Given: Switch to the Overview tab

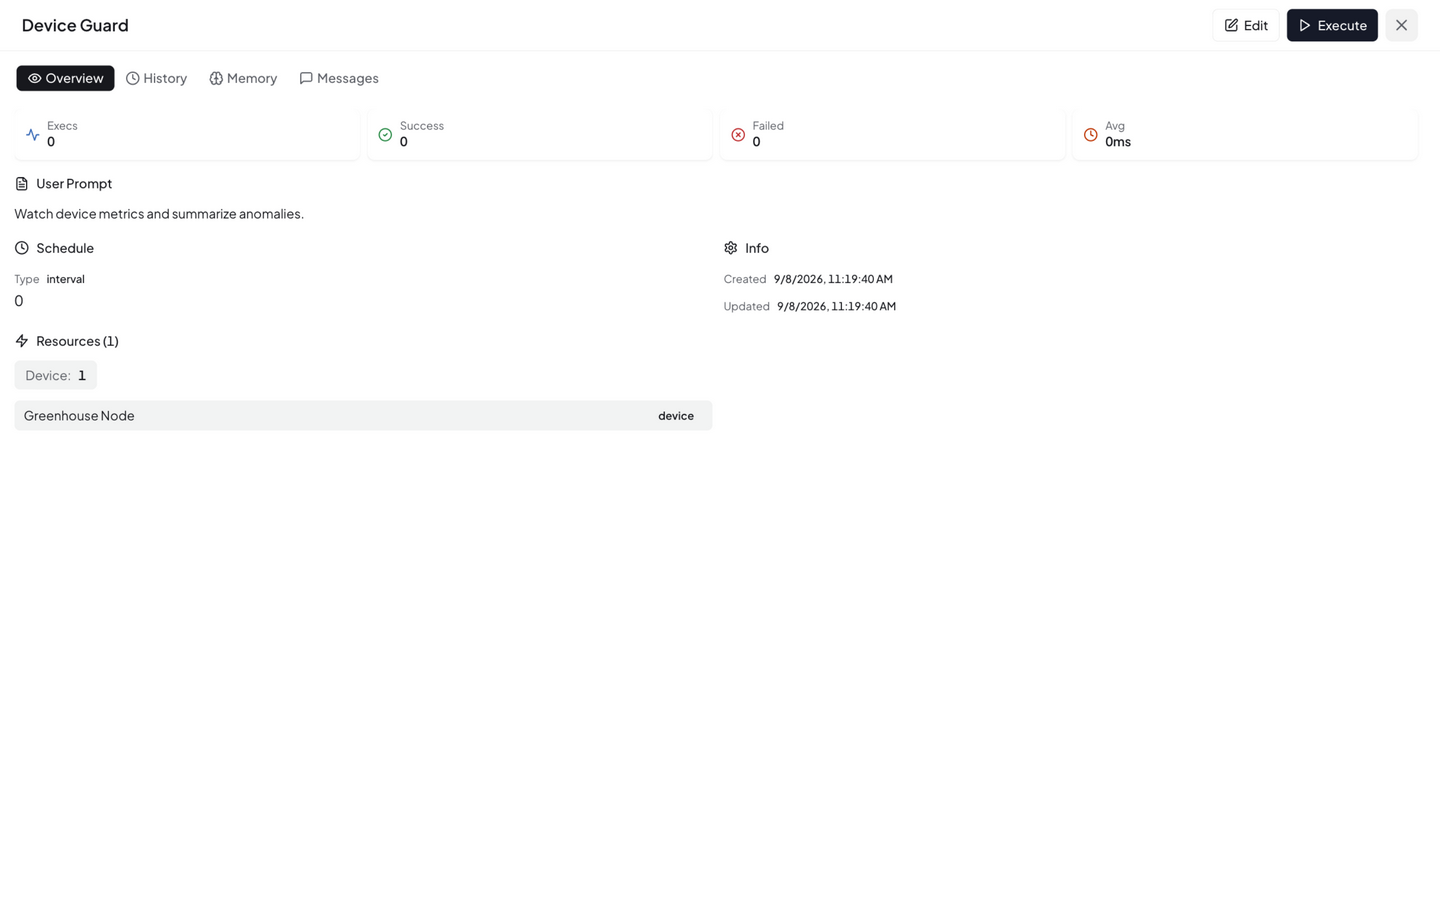Looking at the screenshot, I should tap(65, 78).
